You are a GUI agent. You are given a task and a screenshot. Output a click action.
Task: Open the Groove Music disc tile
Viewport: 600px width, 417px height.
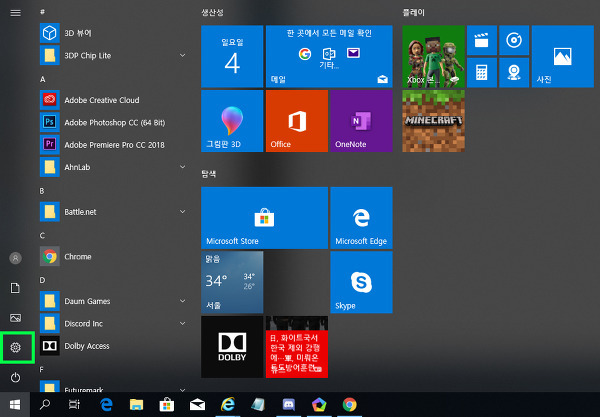pos(514,40)
